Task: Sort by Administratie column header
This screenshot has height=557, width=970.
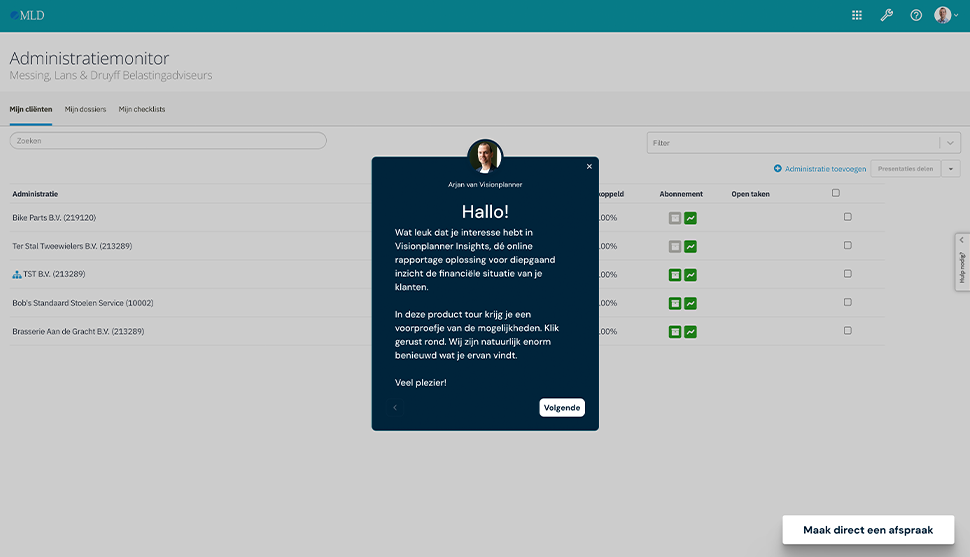Action: [35, 194]
